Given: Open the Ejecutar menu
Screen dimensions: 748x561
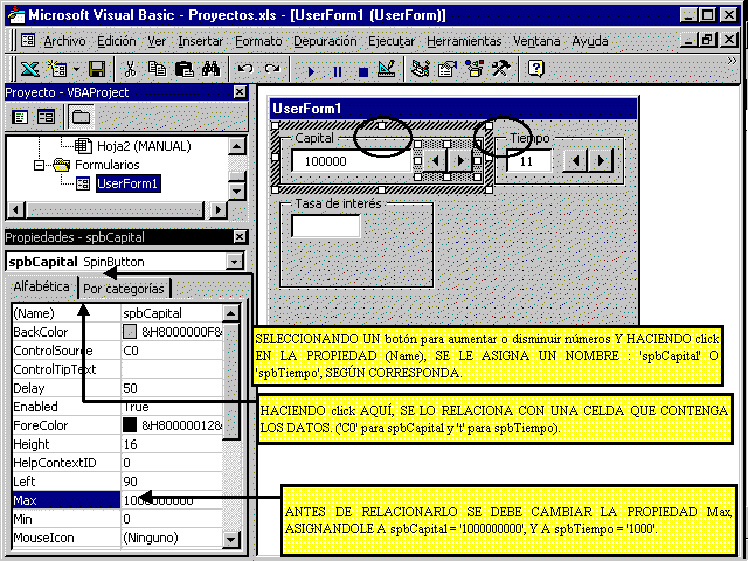Looking at the screenshot, I should [391, 42].
